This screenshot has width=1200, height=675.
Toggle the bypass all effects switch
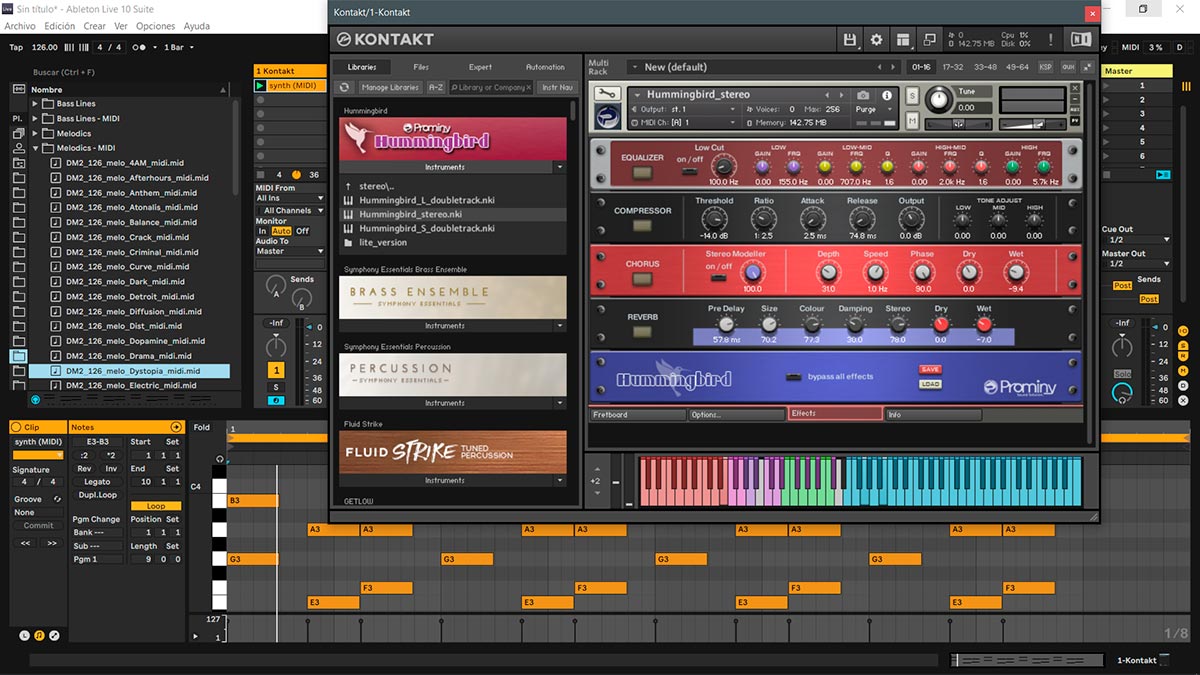(x=793, y=377)
